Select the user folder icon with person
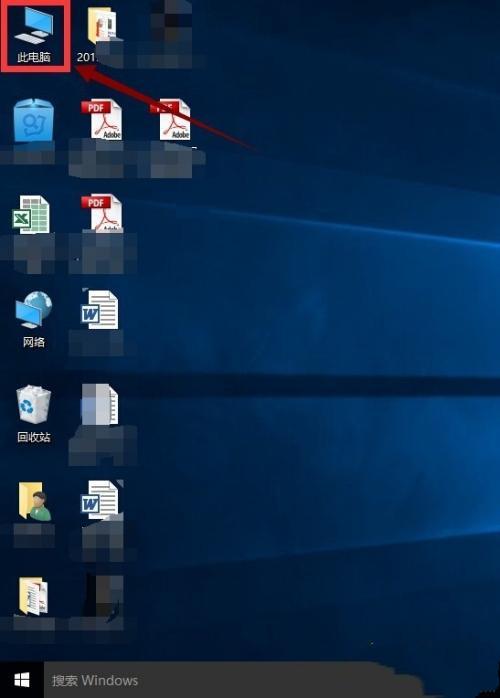The height and width of the screenshot is (698, 500). 35,501
